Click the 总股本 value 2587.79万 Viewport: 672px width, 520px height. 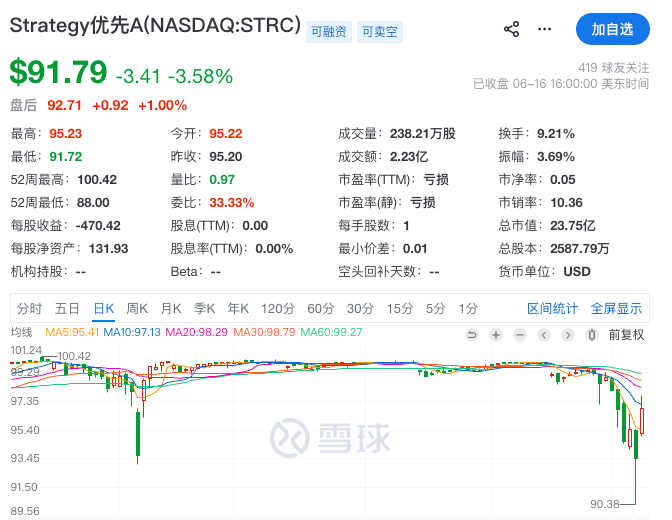[580, 249]
